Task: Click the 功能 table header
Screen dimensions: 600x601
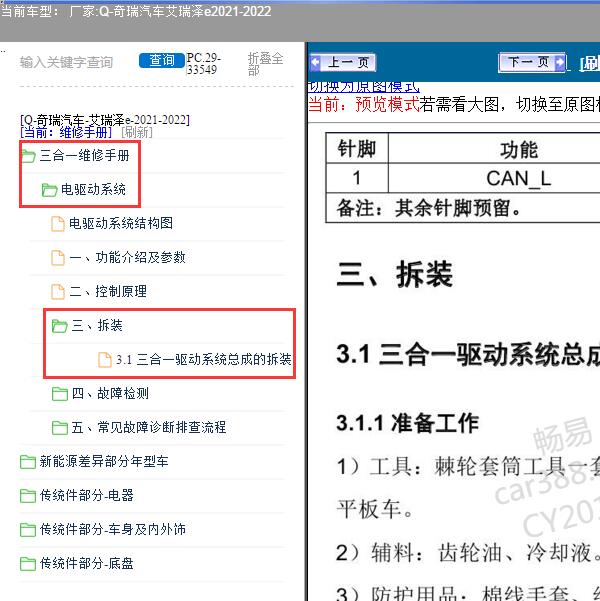Action: (518, 149)
